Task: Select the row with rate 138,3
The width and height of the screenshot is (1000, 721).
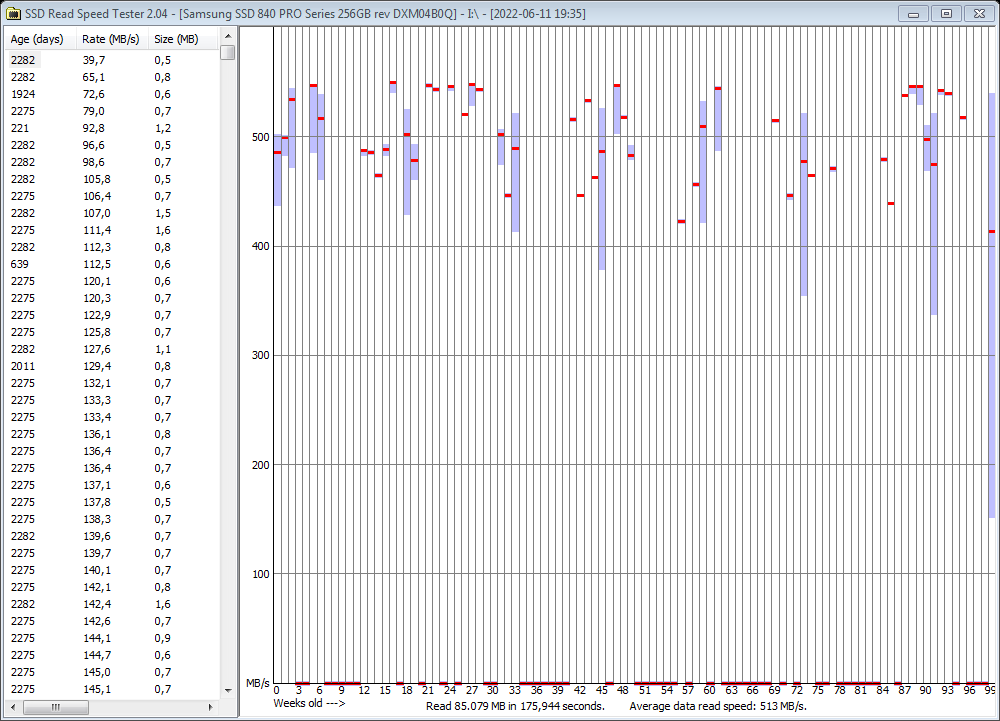Action: pyautogui.click(x=112, y=519)
